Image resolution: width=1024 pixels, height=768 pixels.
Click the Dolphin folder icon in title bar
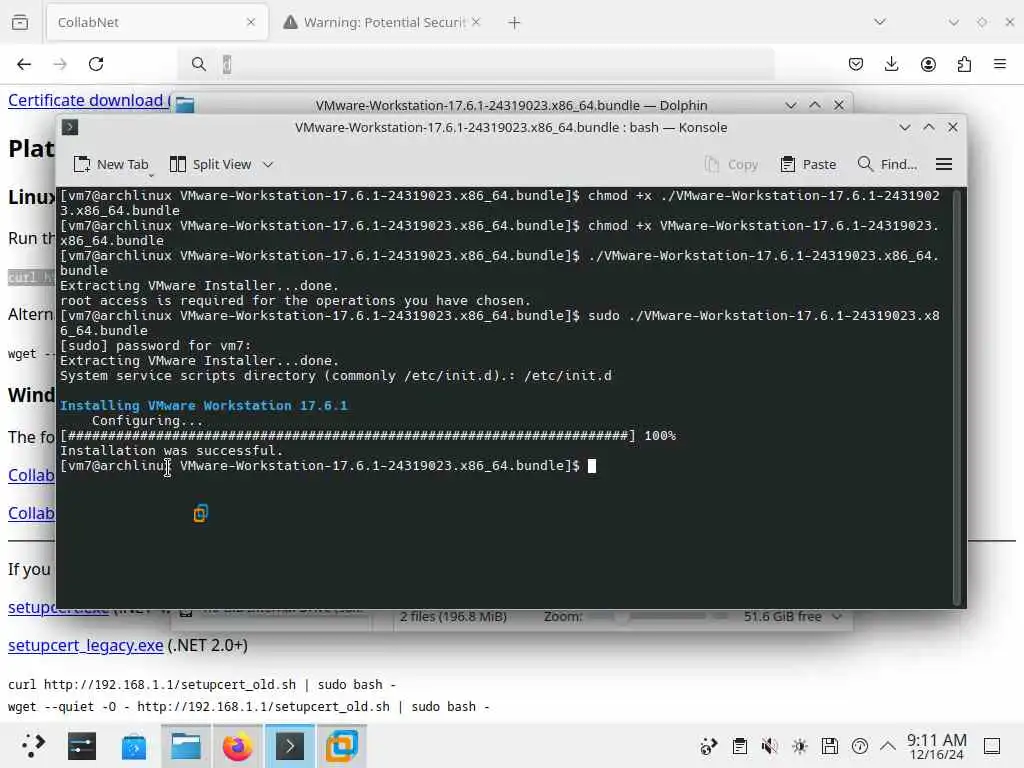coord(185,105)
